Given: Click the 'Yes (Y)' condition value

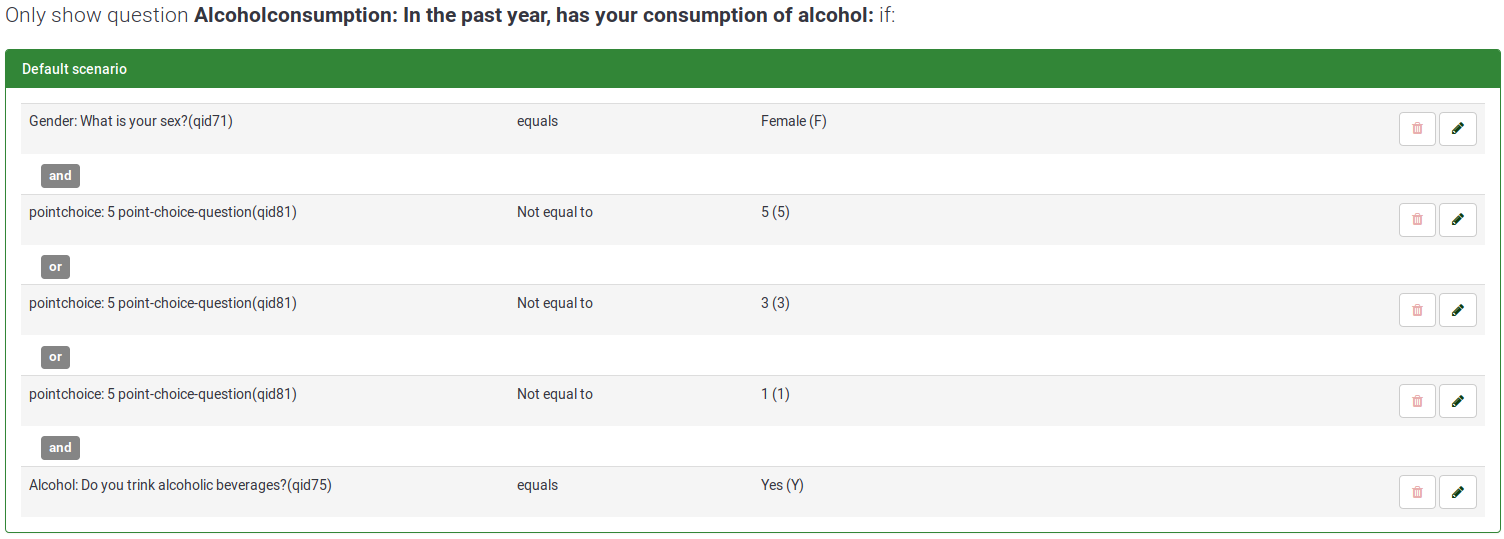Looking at the screenshot, I should [x=782, y=485].
